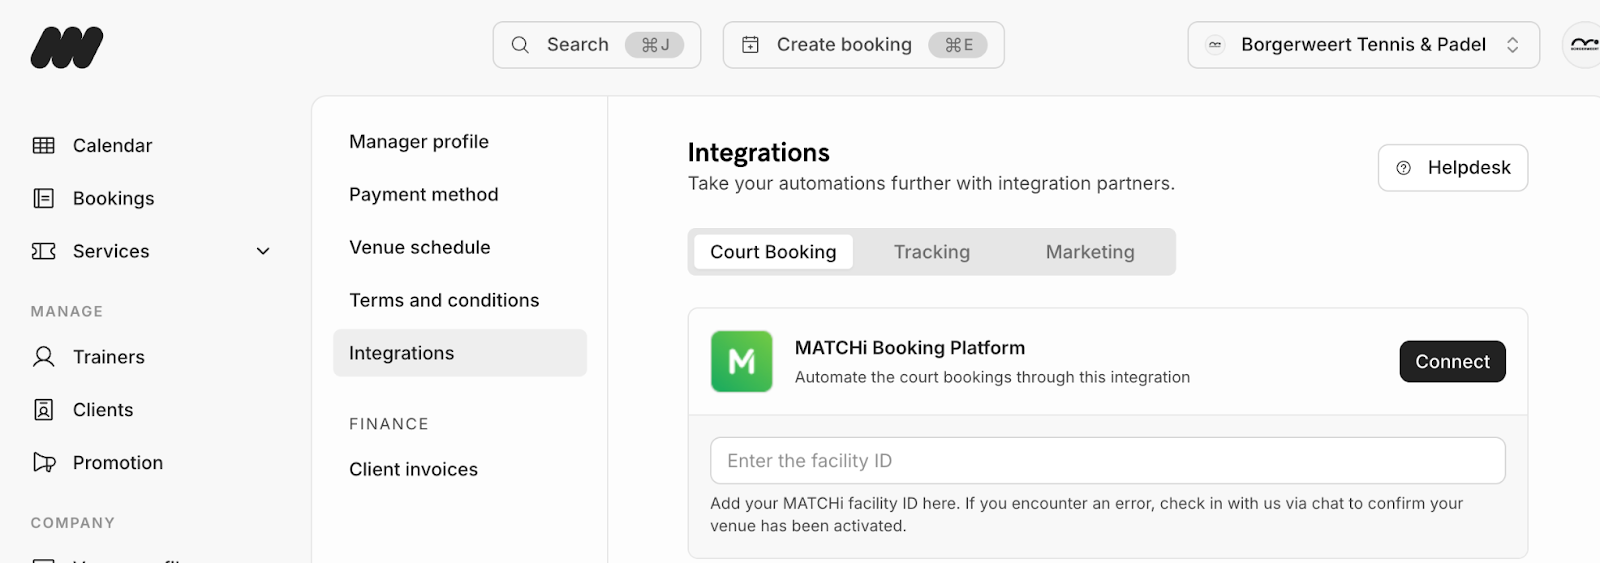Expand the Services submenu chevron
The image size is (1600, 563).
(x=263, y=251)
